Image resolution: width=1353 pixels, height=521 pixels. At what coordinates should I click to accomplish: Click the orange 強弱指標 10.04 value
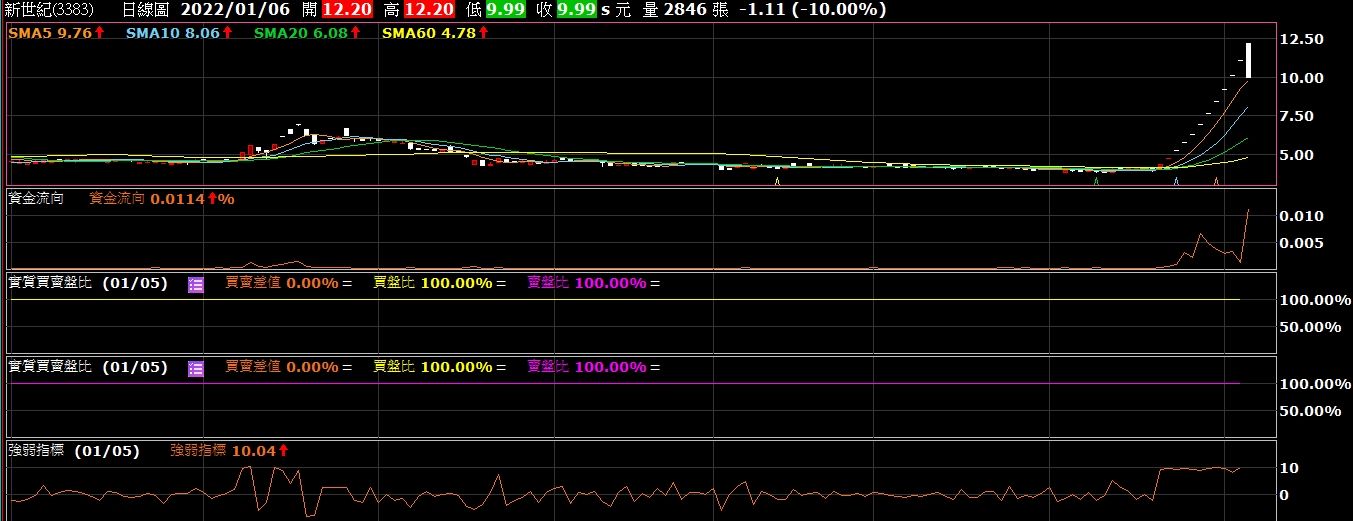[230, 451]
